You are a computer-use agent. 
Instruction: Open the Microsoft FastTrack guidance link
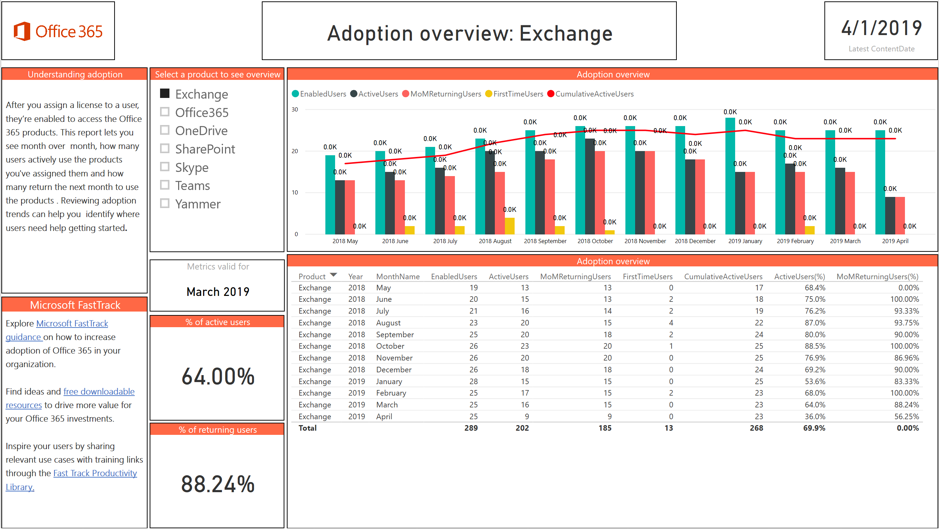point(72,324)
